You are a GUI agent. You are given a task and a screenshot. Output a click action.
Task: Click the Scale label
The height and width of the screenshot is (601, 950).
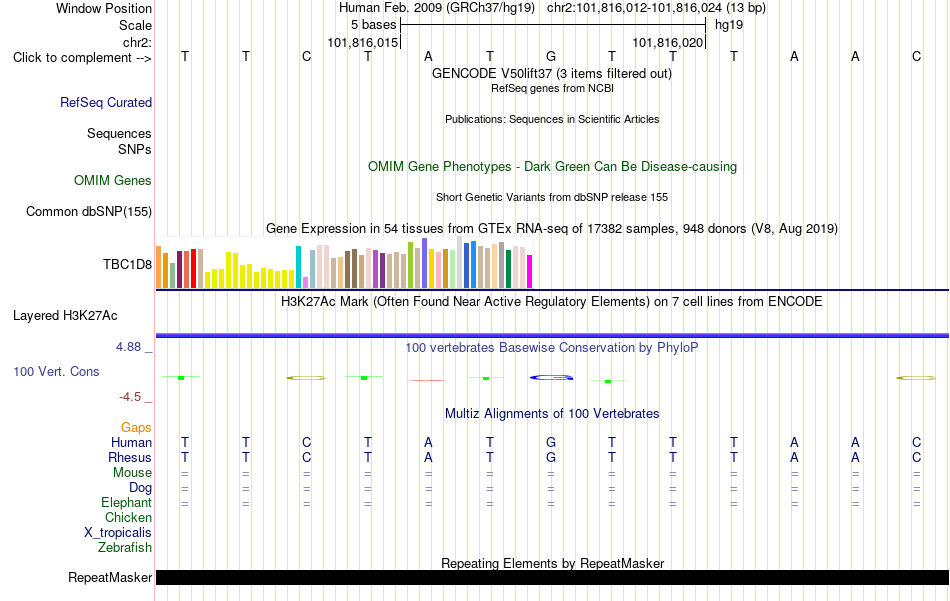[x=136, y=25]
